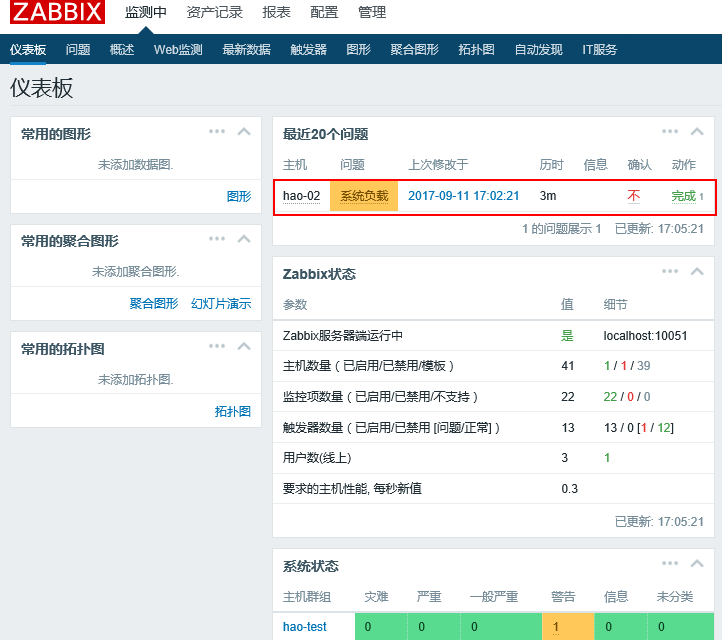This screenshot has height=640, width=722.
Task: Click the 未添加拓扑图 message
Action: 135,379
